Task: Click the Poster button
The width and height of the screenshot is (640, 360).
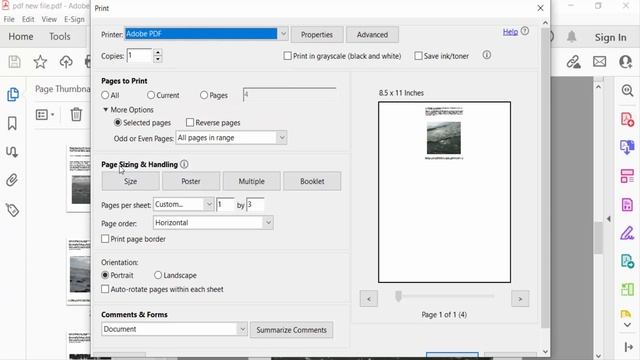Action: click(x=191, y=181)
